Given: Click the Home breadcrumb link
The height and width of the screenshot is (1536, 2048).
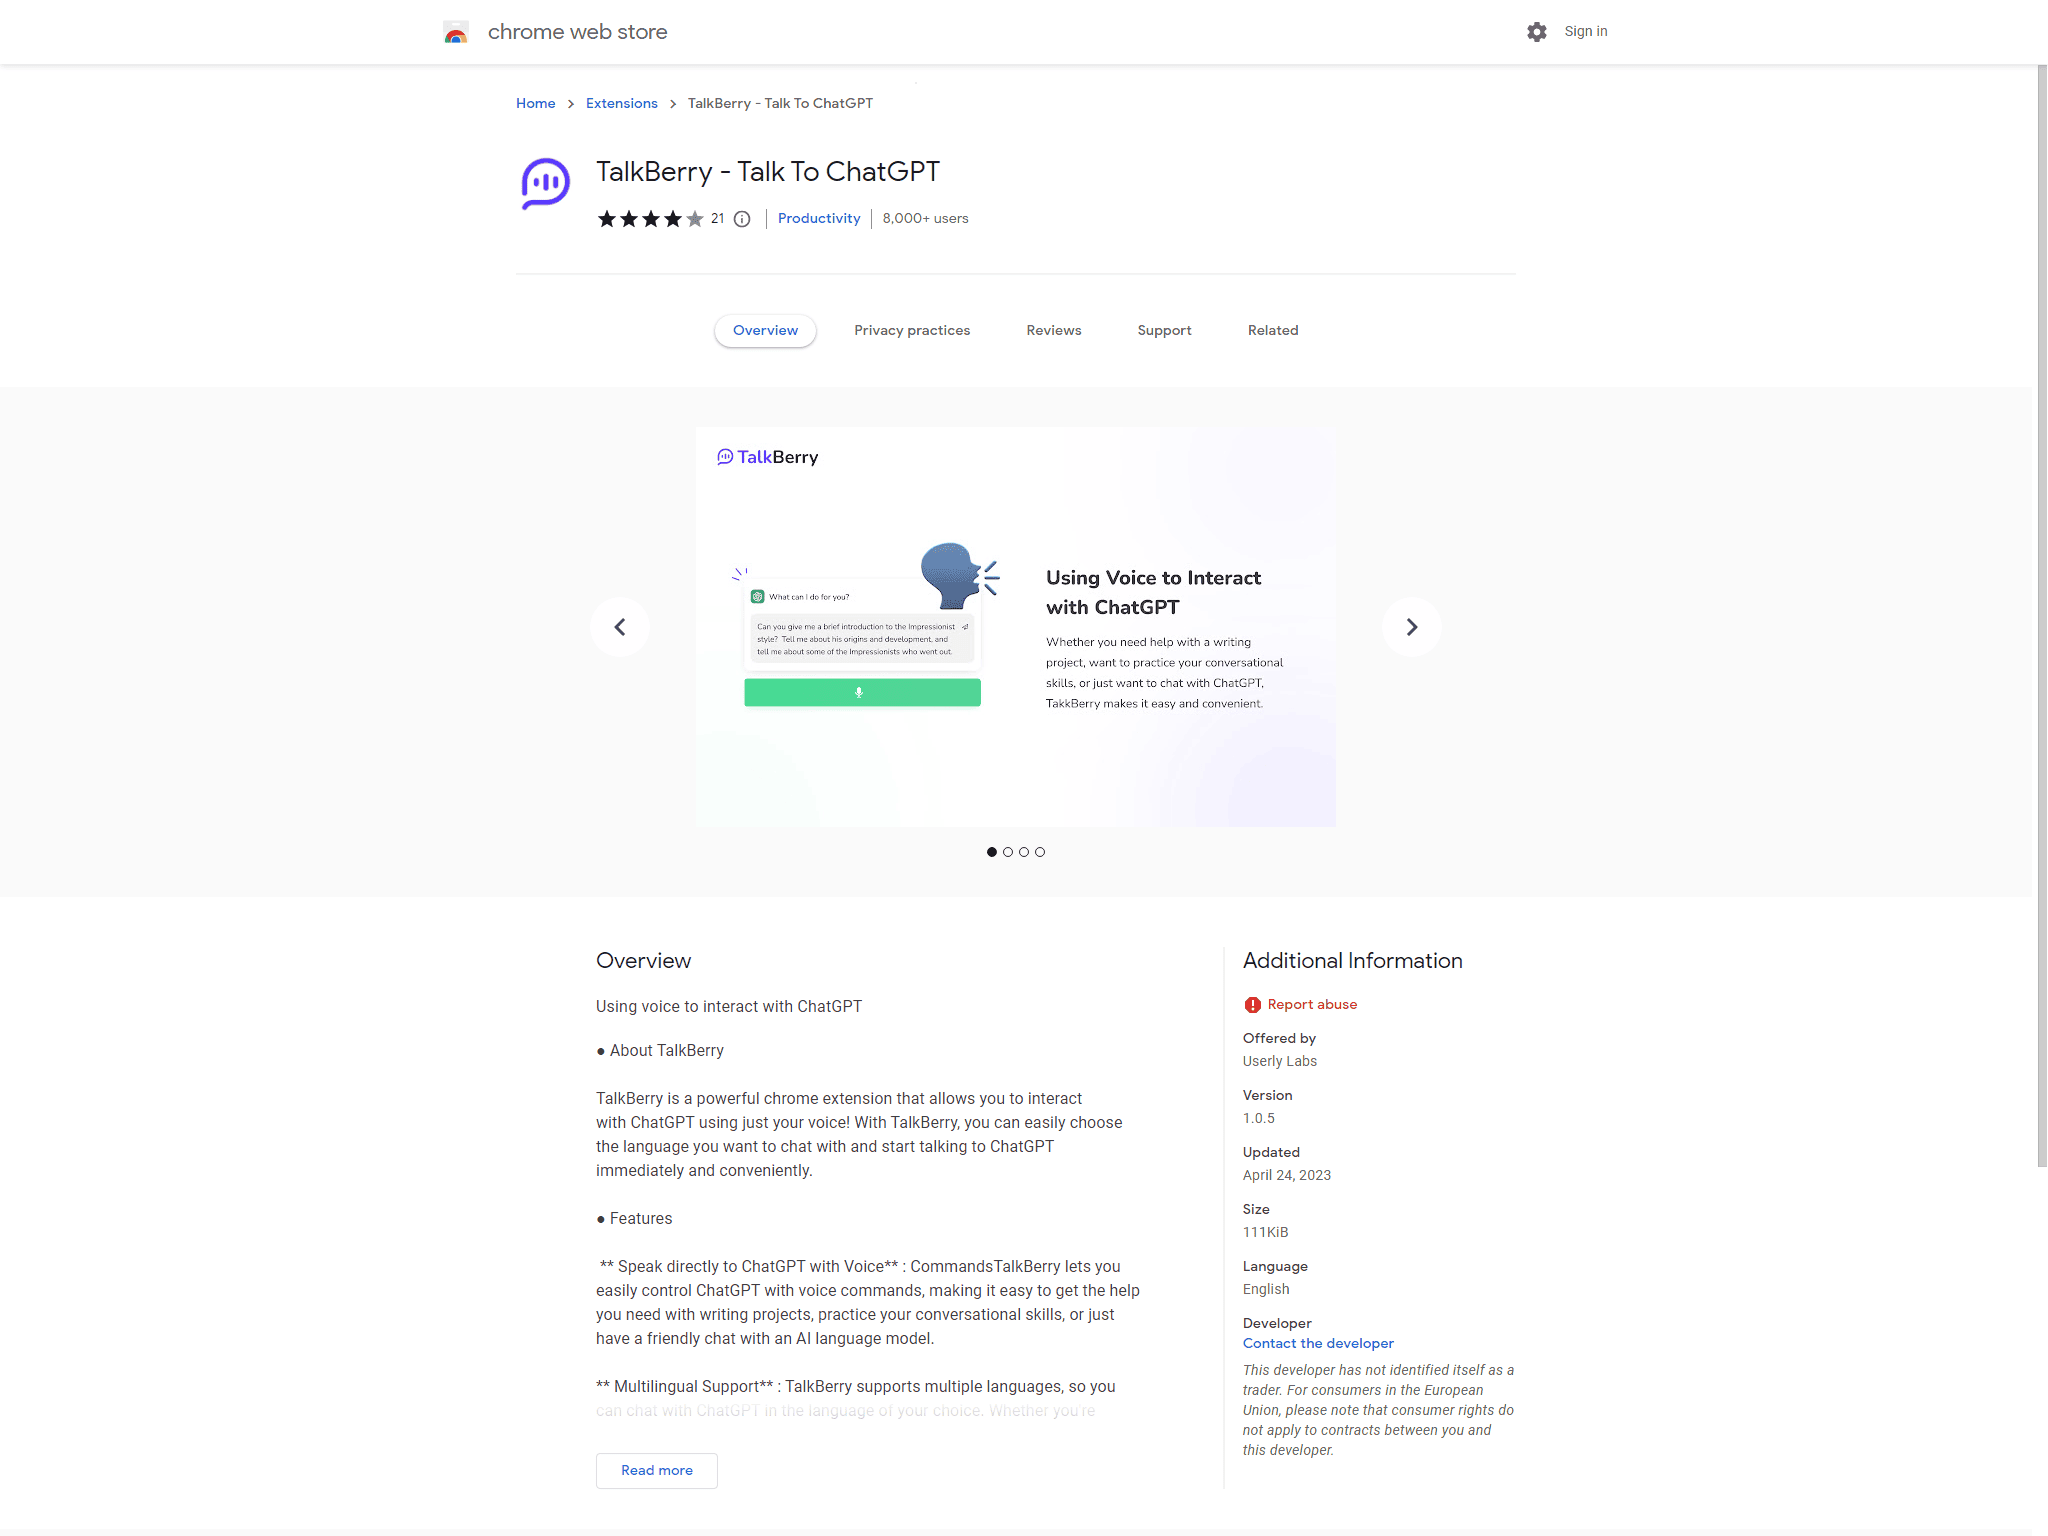Looking at the screenshot, I should pos(536,104).
